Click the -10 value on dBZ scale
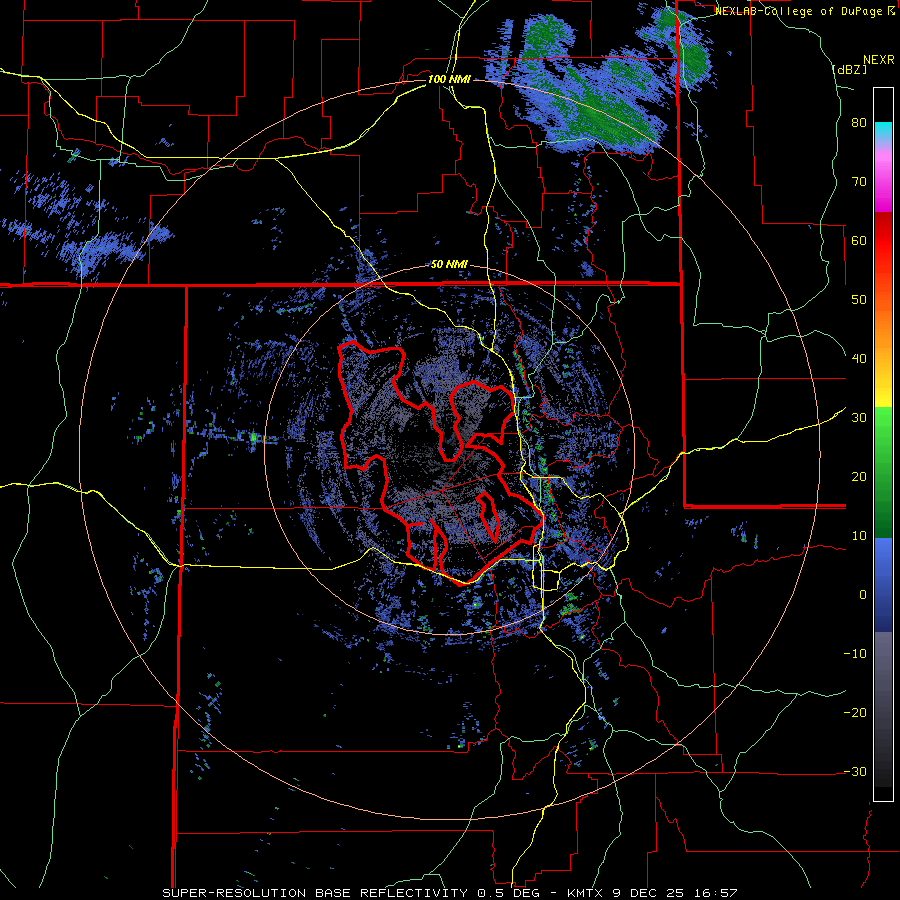Image resolution: width=900 pixels, height=900 pixels. (x=855, y=653)
